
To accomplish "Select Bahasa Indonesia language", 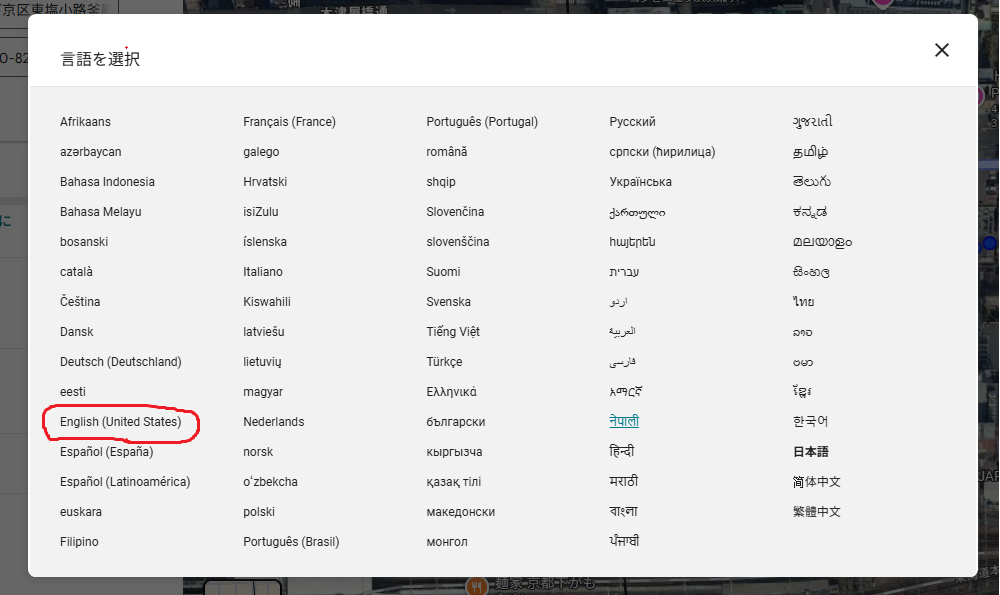I will (x=107, y=182).
